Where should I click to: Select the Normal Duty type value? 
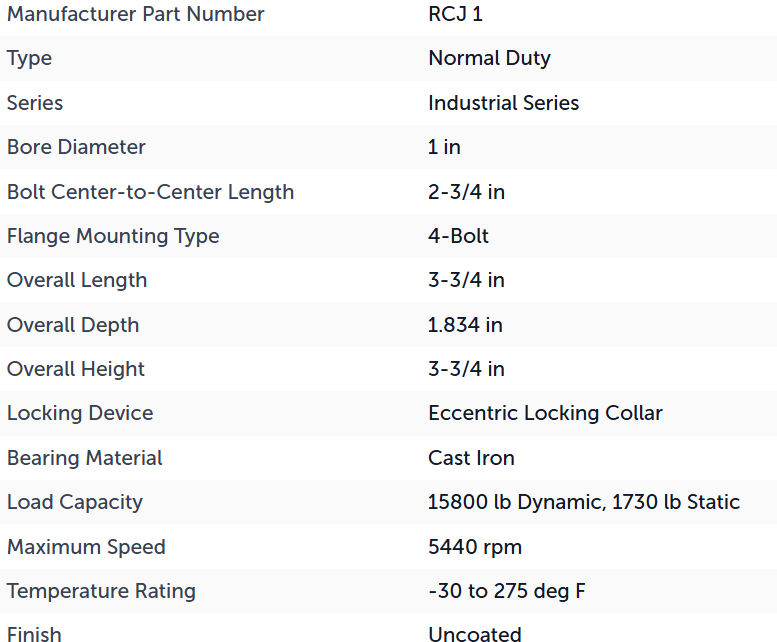(x=489, y=58)
